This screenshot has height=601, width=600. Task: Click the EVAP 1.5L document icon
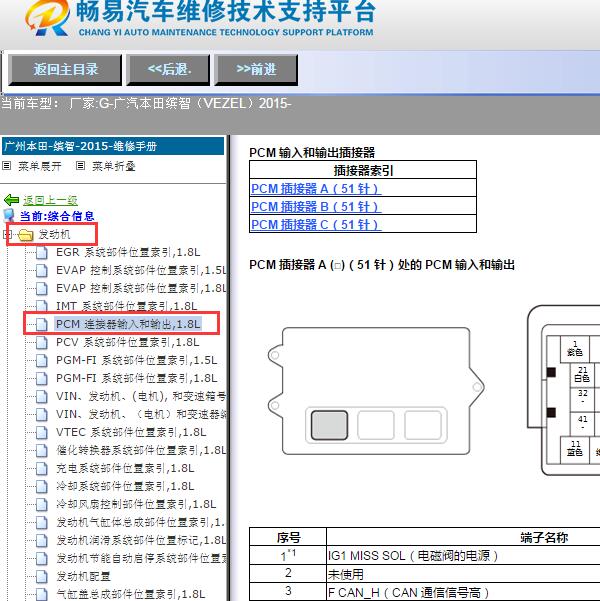click(41, 271)
